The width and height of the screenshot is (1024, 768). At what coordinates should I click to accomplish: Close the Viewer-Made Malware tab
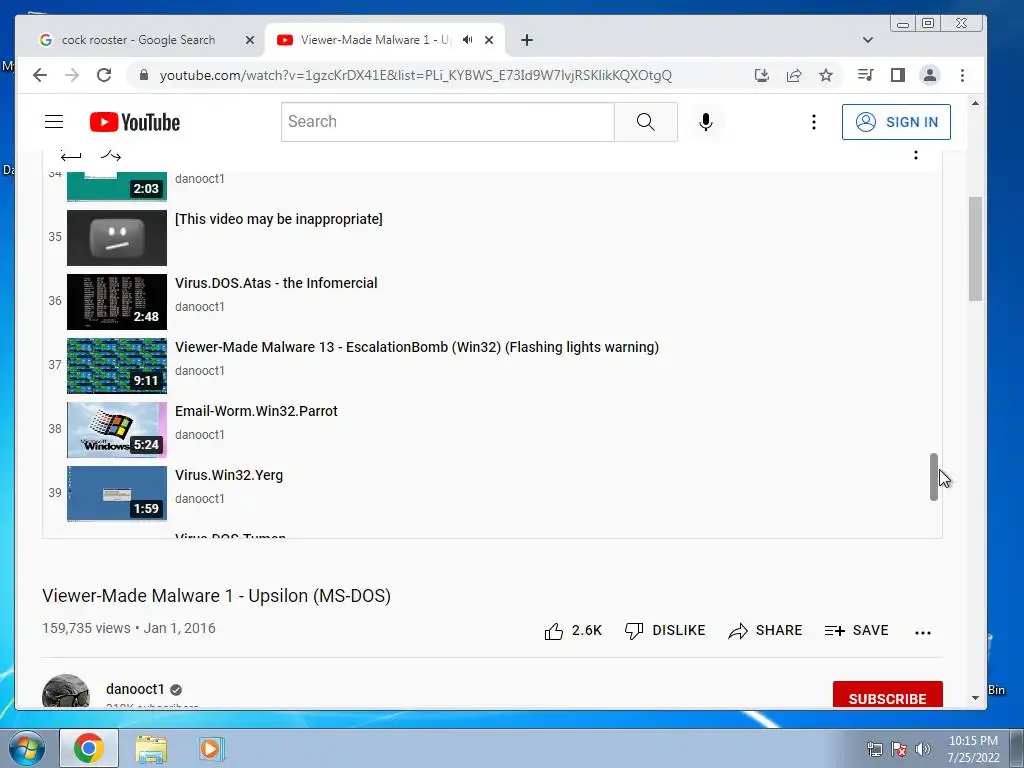pyautogui.click(x=489, y=40)
